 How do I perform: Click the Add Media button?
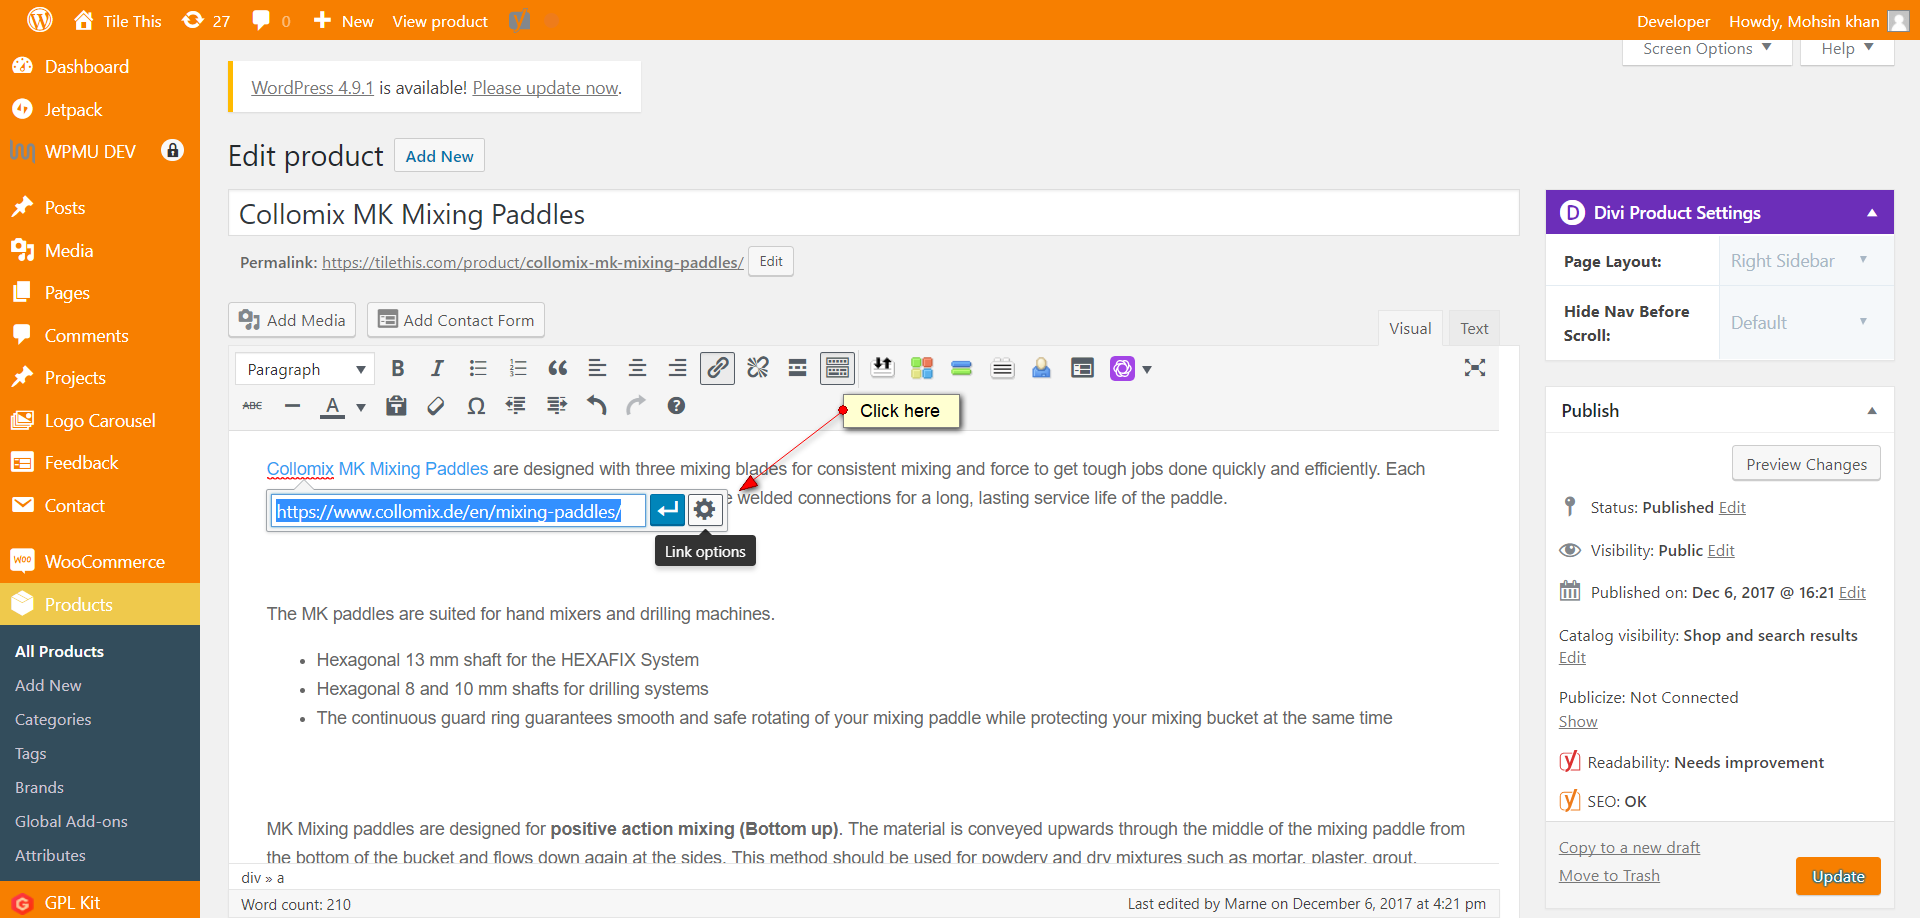coord(292,320)
